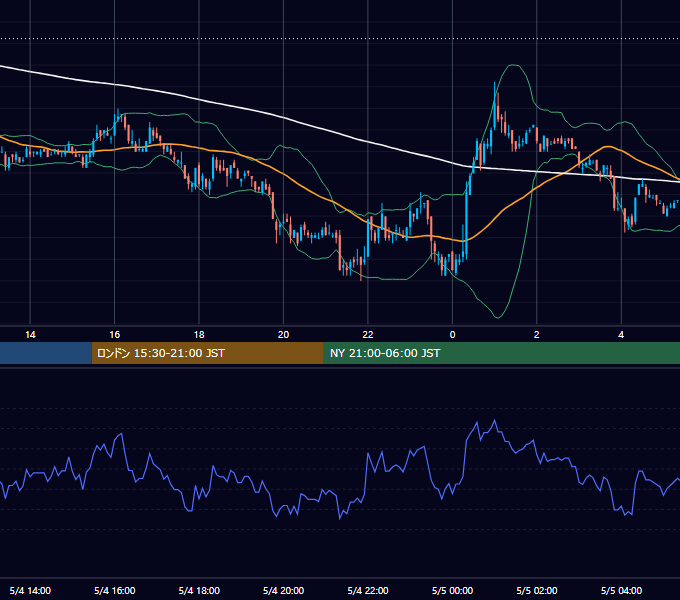Click the London 15:30-21:00 JST session bar
The width and height of the screenshot is (680, 600).
coord(208,353)
